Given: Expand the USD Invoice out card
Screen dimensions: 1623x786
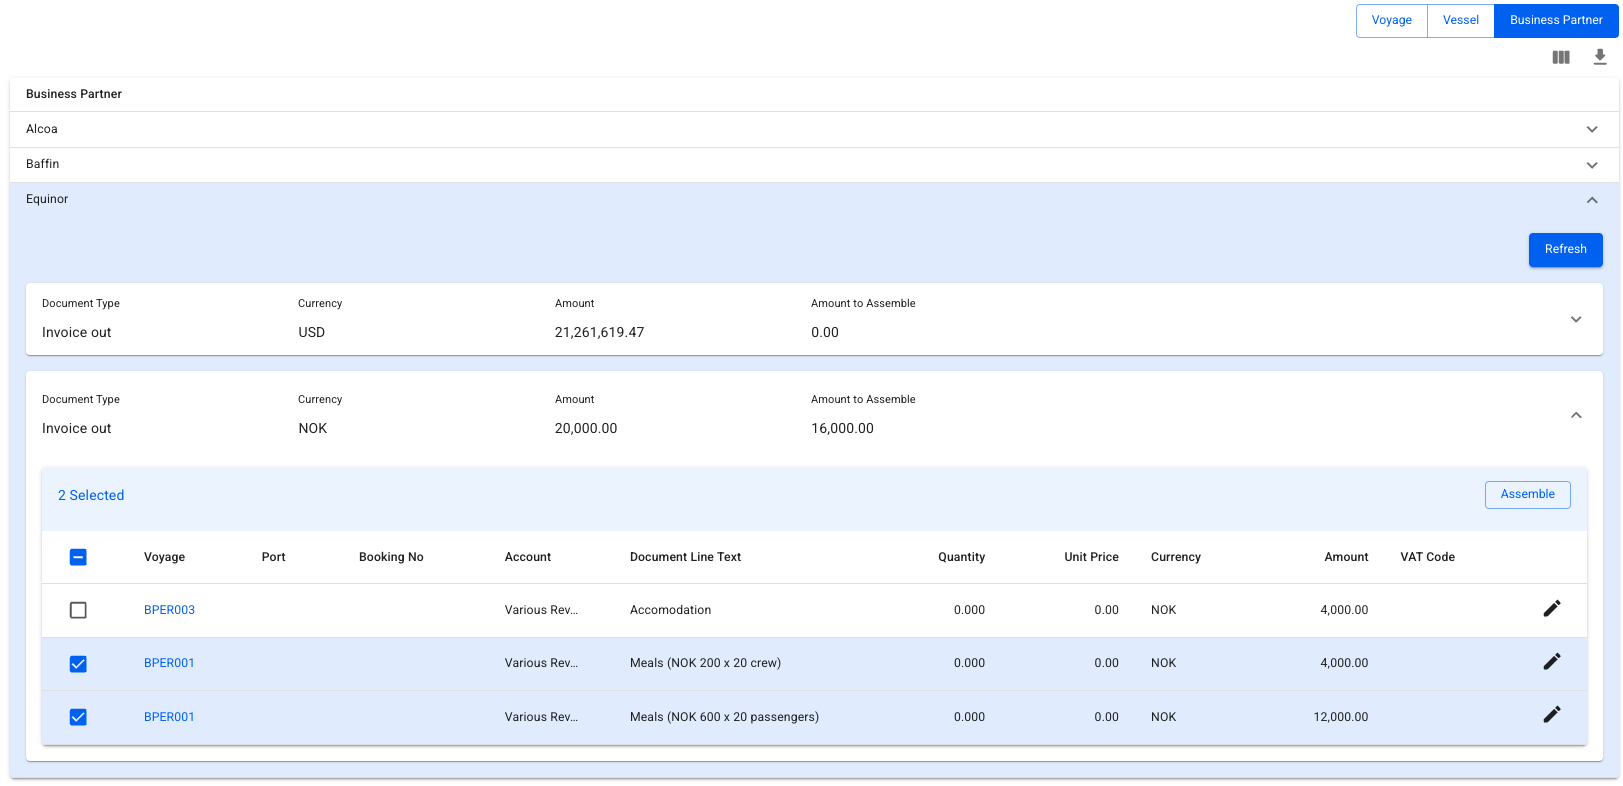Looking at the screenshot, I should pyautogui.click(x=1576, y=319).
